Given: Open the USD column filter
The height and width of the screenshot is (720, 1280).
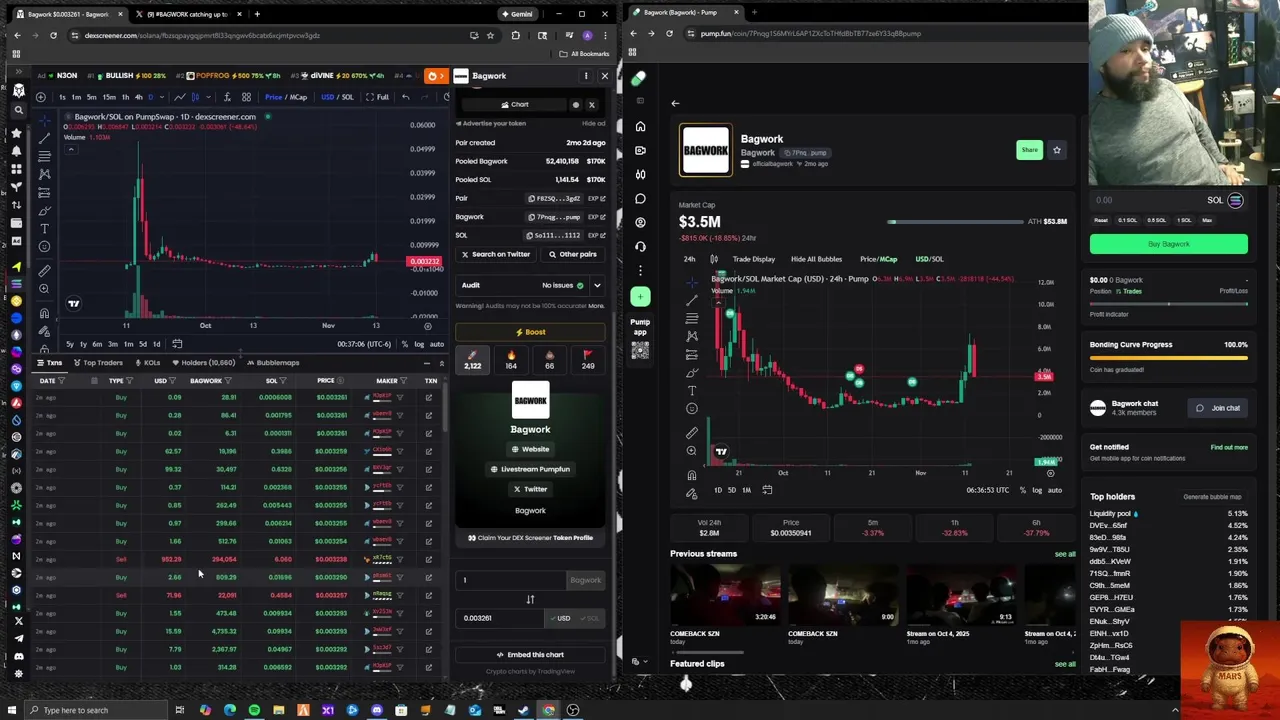Looking at the screenshot, I should pyautogui.click(x=174, y=381).
